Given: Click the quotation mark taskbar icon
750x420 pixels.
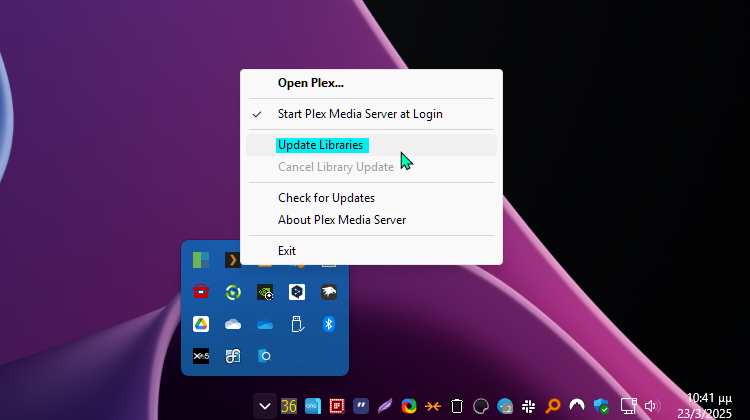Looking at the screenshot, I should pos(361,406).
